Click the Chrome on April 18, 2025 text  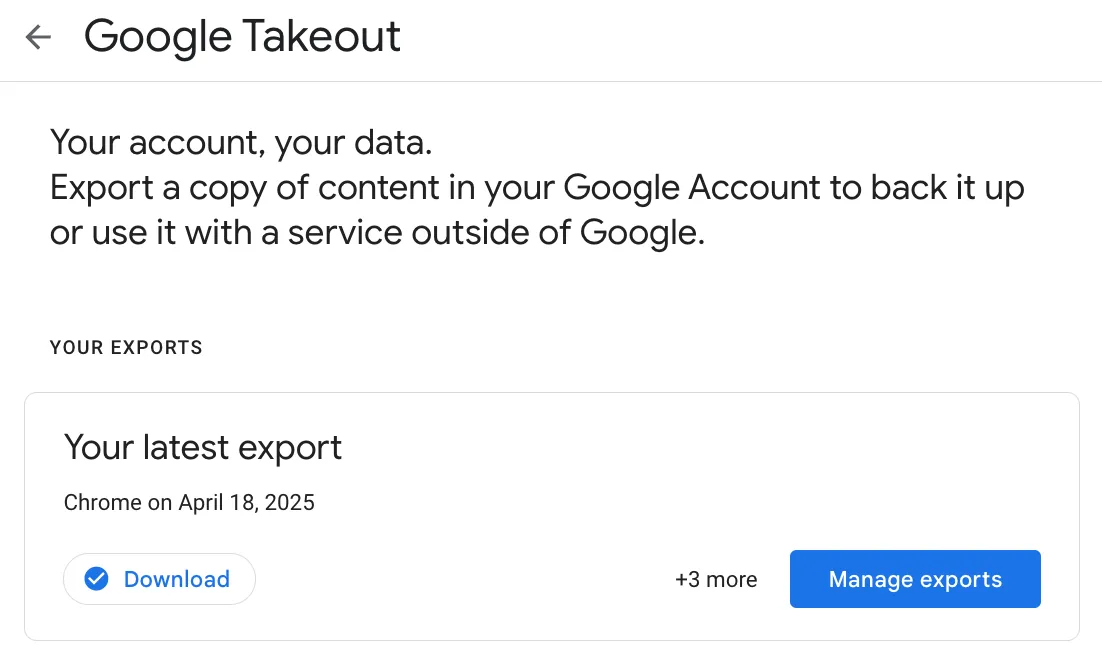[189, 502]
